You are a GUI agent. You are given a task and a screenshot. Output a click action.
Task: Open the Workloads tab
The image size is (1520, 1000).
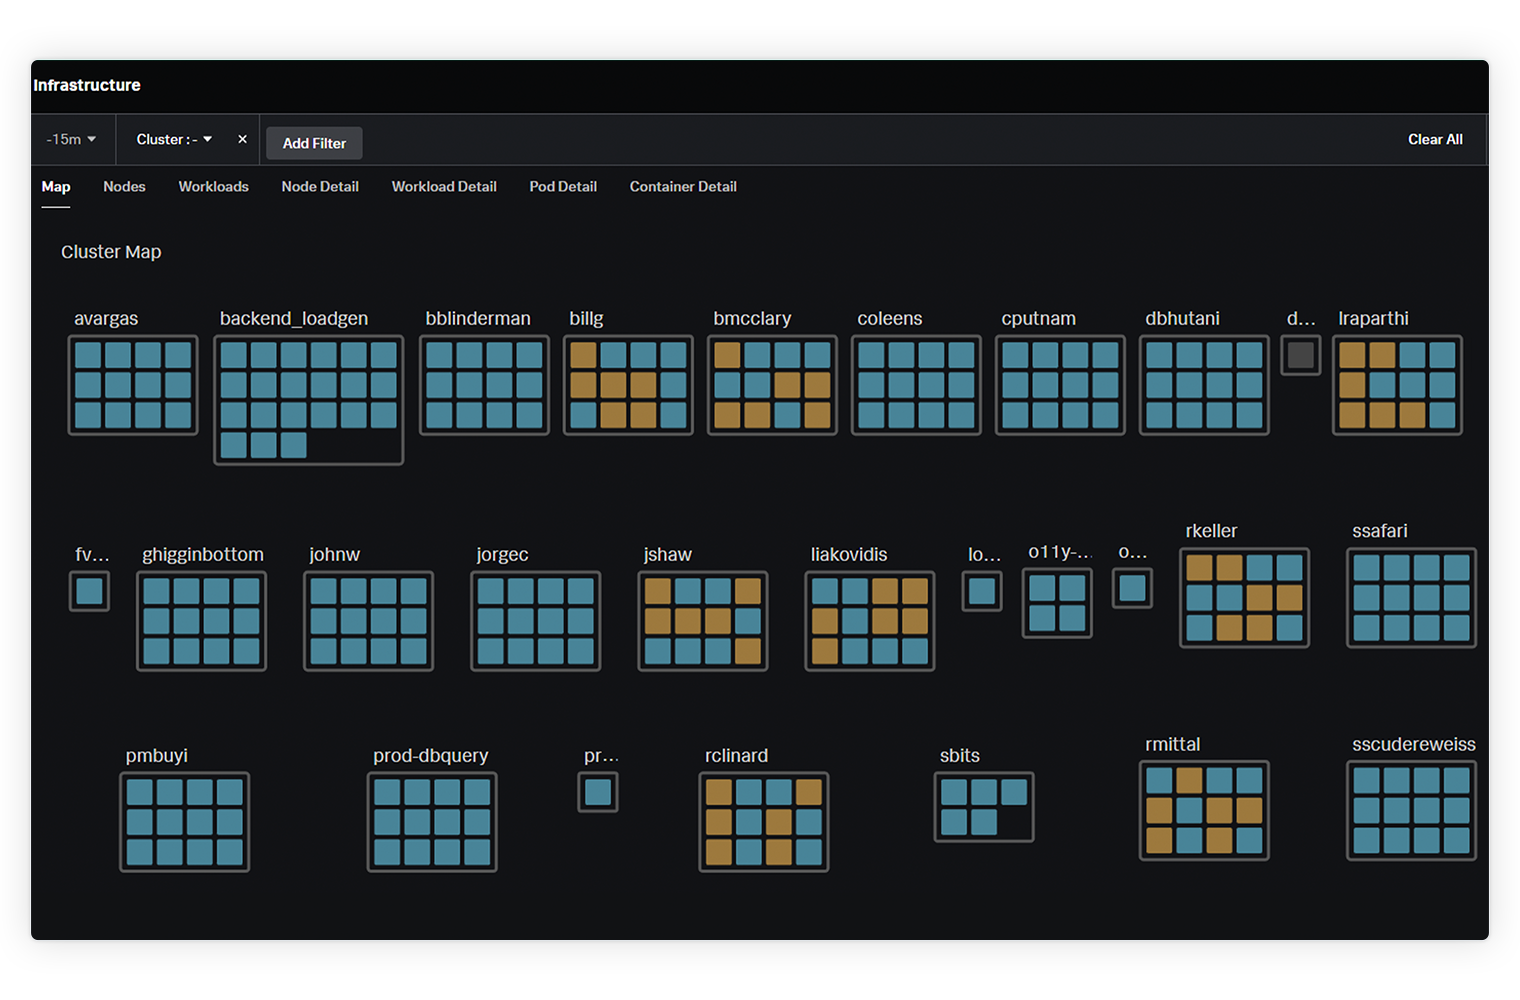[213, 187]
